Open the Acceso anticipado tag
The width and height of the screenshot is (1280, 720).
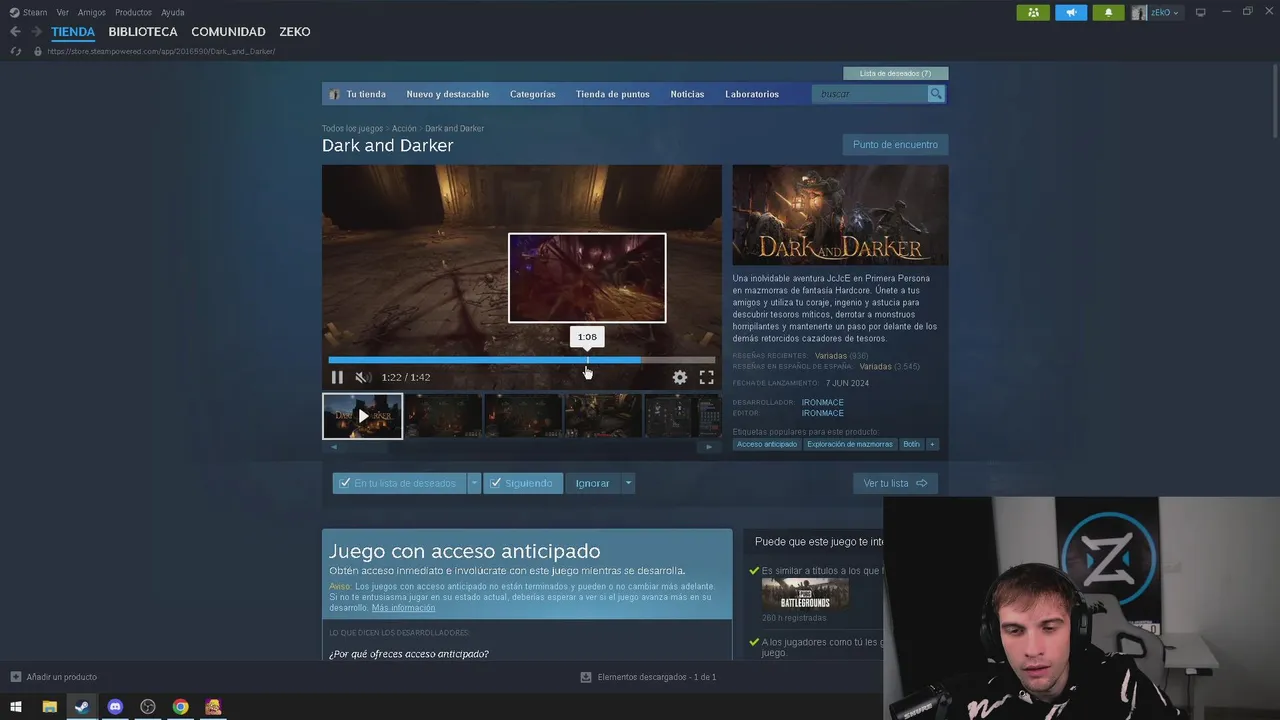(x=767, y=444)
